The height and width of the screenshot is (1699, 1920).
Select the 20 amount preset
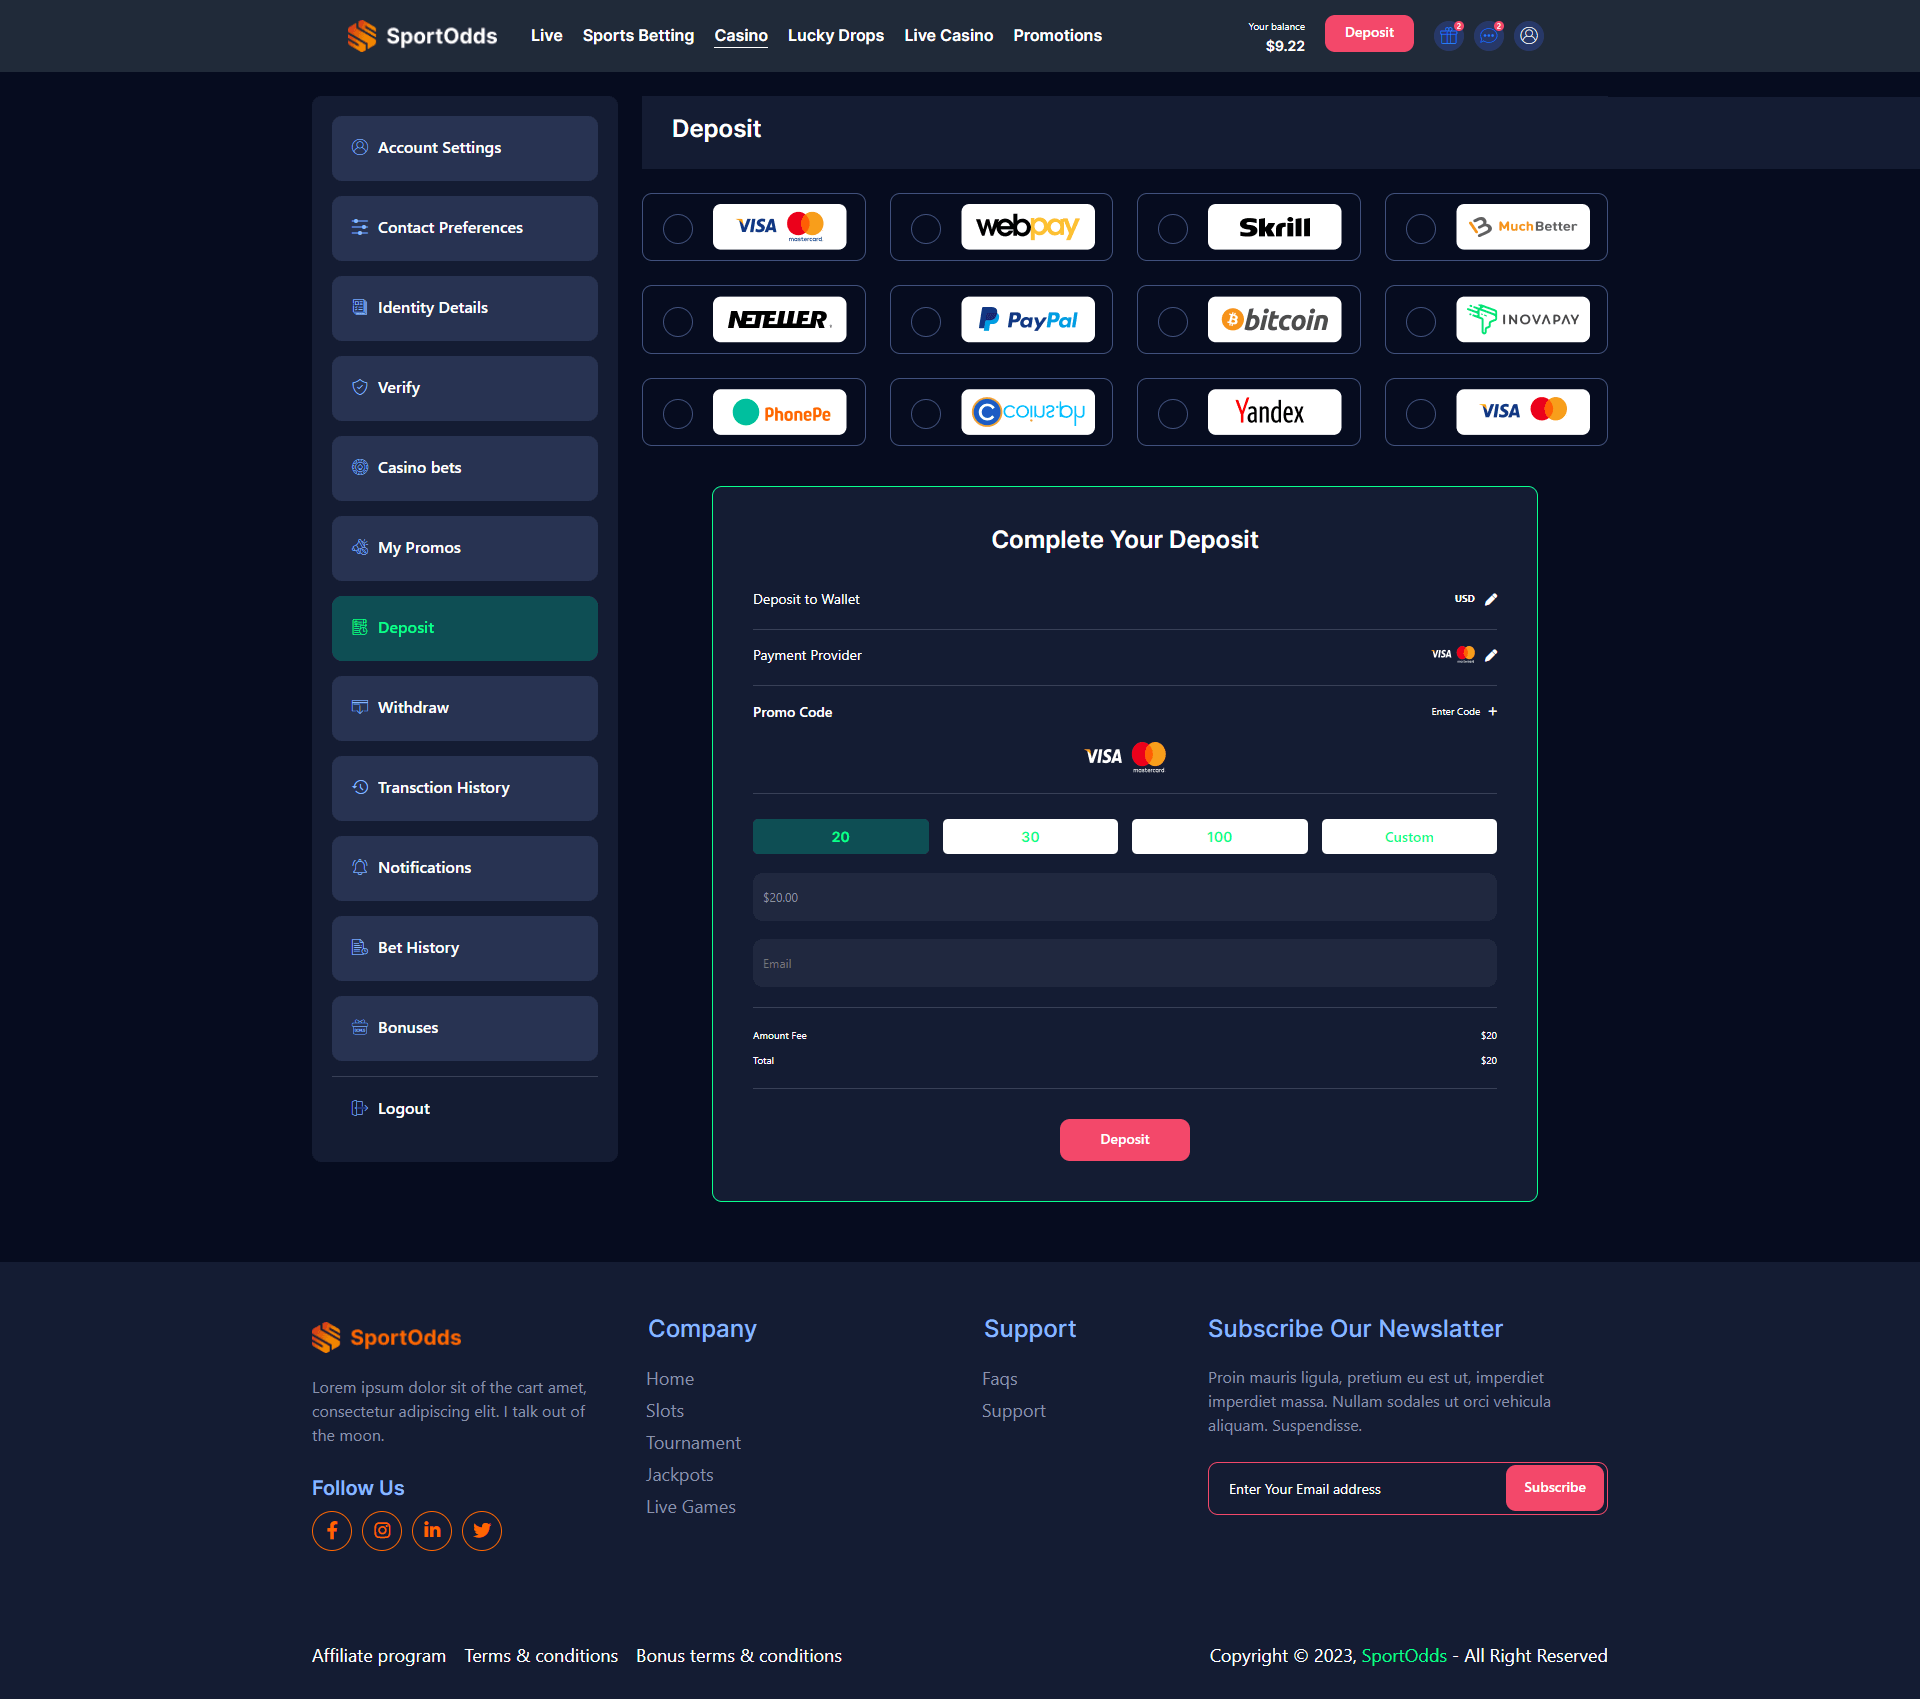click(x=841, y=837)
